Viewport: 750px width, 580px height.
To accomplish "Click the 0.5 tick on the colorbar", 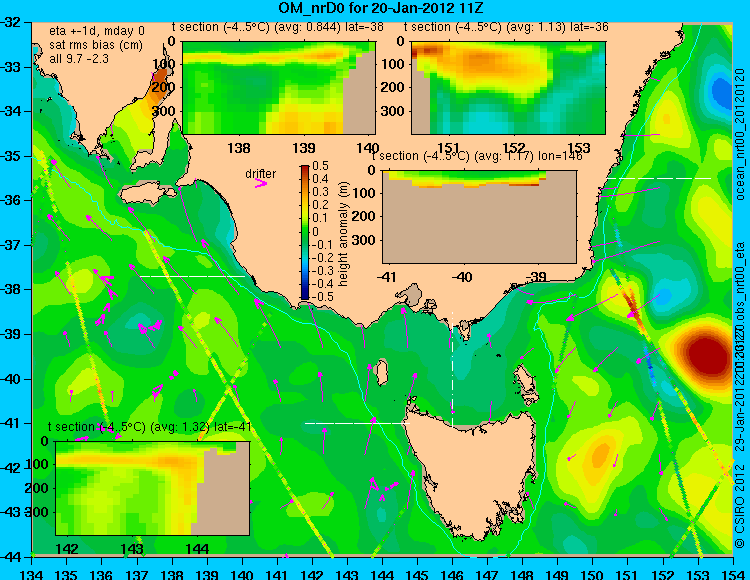I will 320,166.
